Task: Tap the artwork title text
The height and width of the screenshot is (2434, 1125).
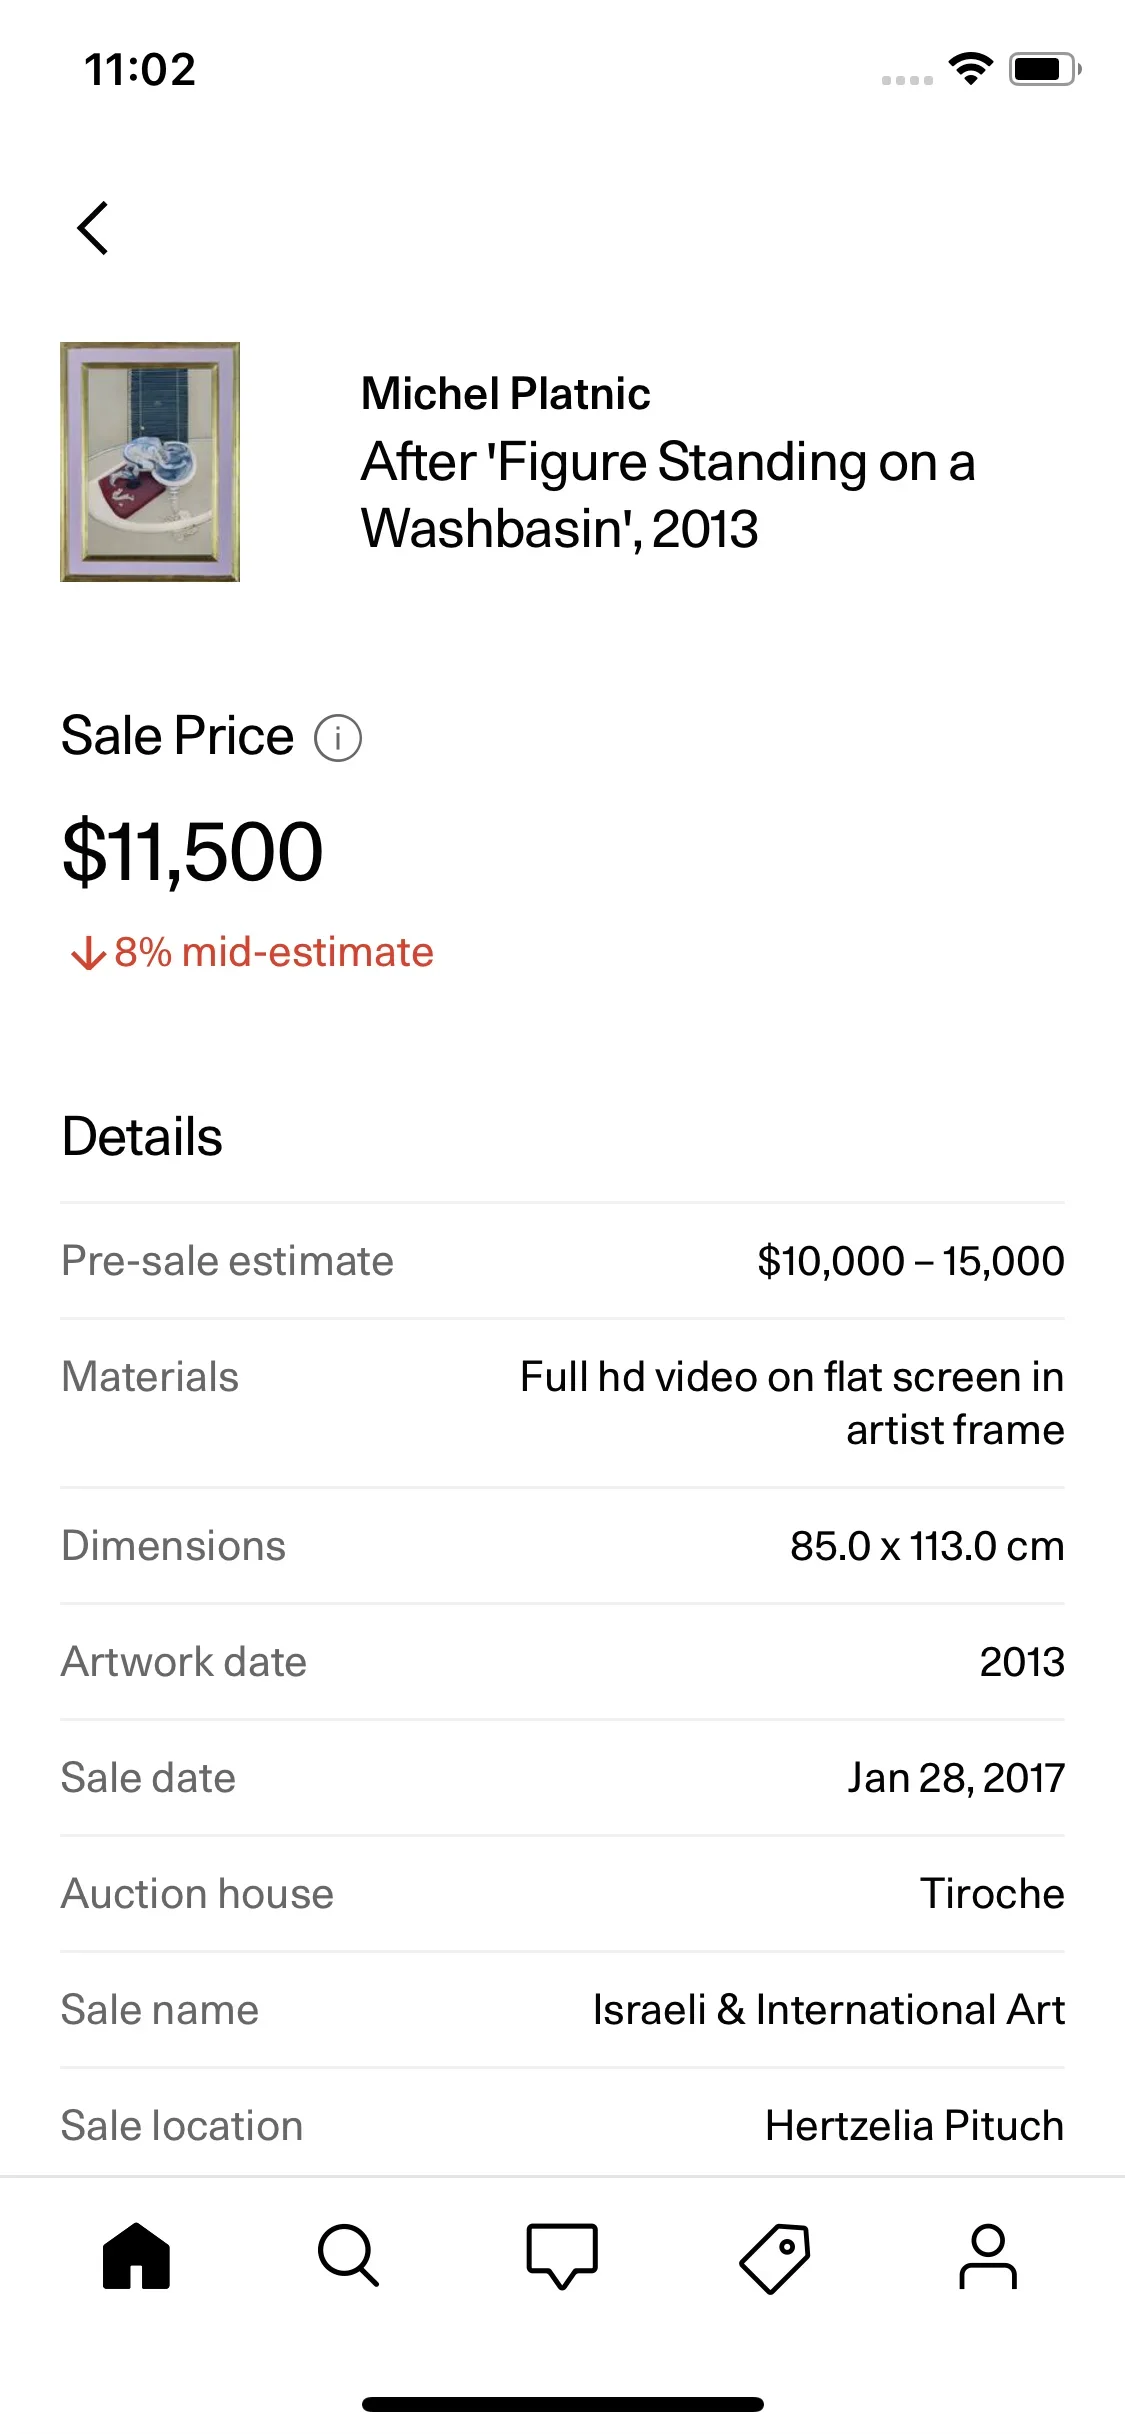Action: pos(667,495)
